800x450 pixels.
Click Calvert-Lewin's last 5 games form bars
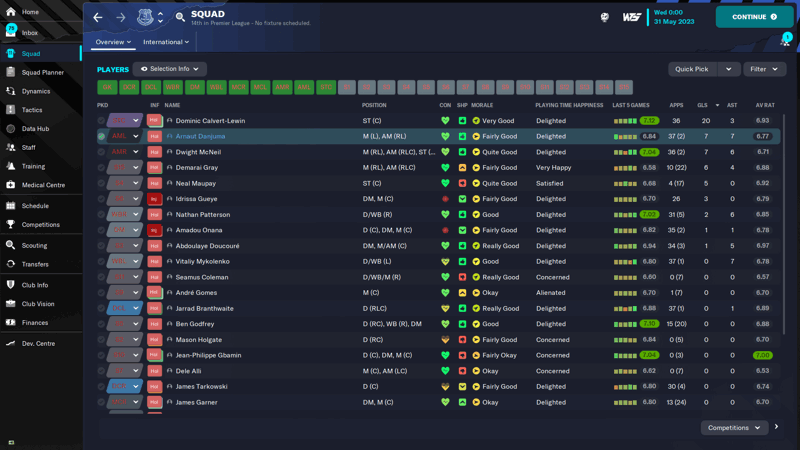coord(625,121)
